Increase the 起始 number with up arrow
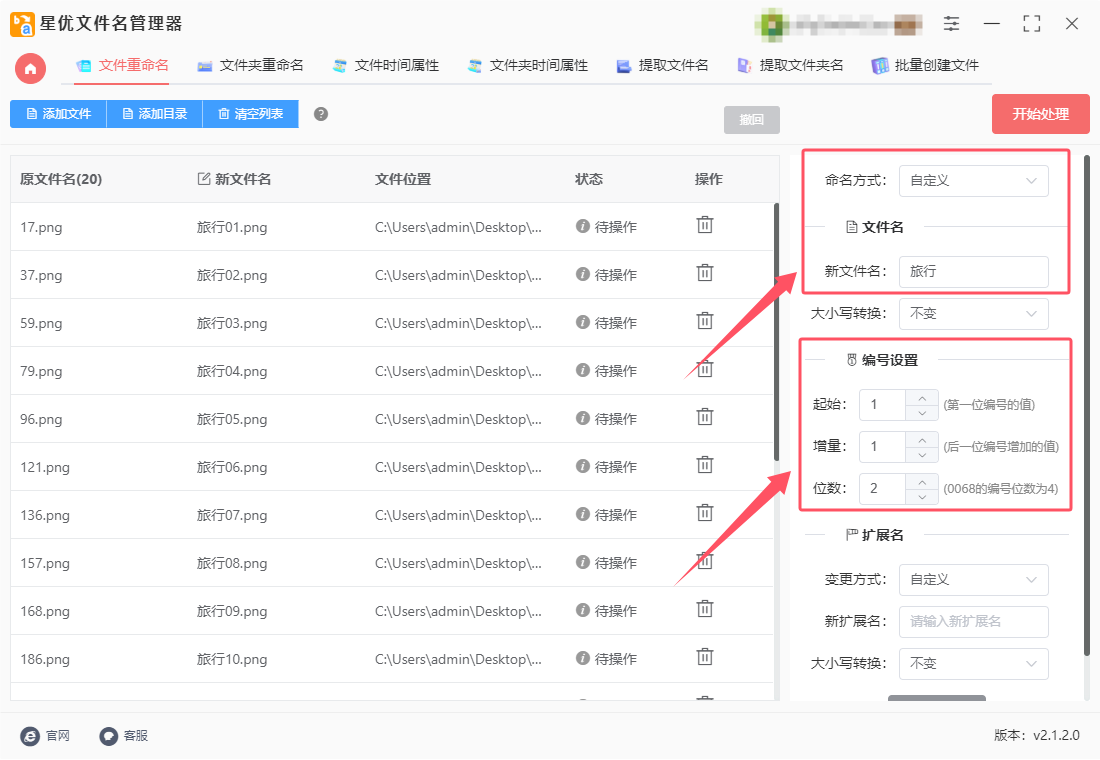Image resolution: width=1100 pixels, height=760 pixels. (x=922, y=397)
